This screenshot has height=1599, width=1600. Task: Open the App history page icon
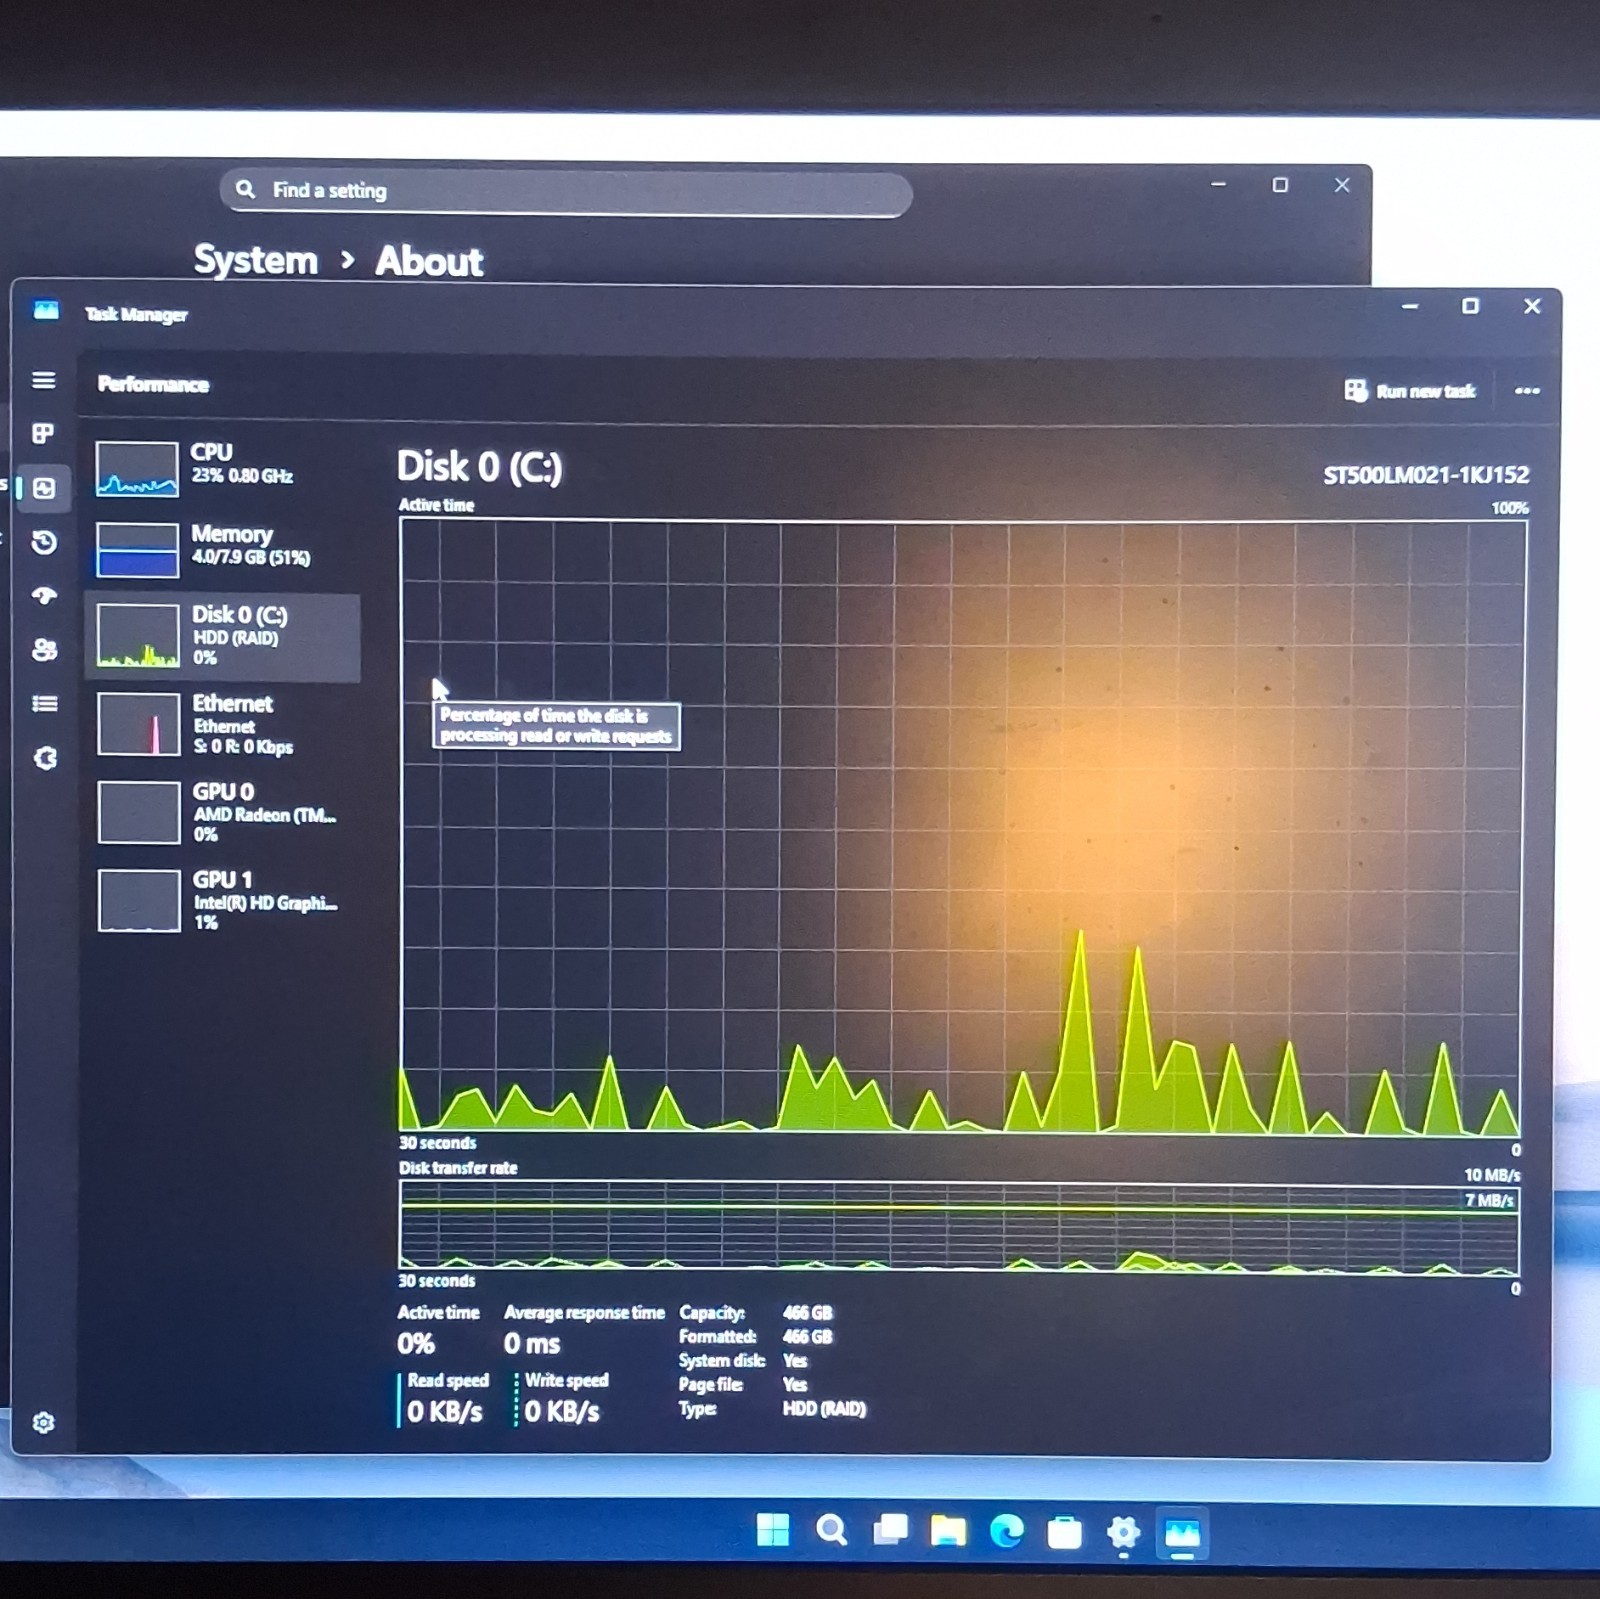(44, 542)
